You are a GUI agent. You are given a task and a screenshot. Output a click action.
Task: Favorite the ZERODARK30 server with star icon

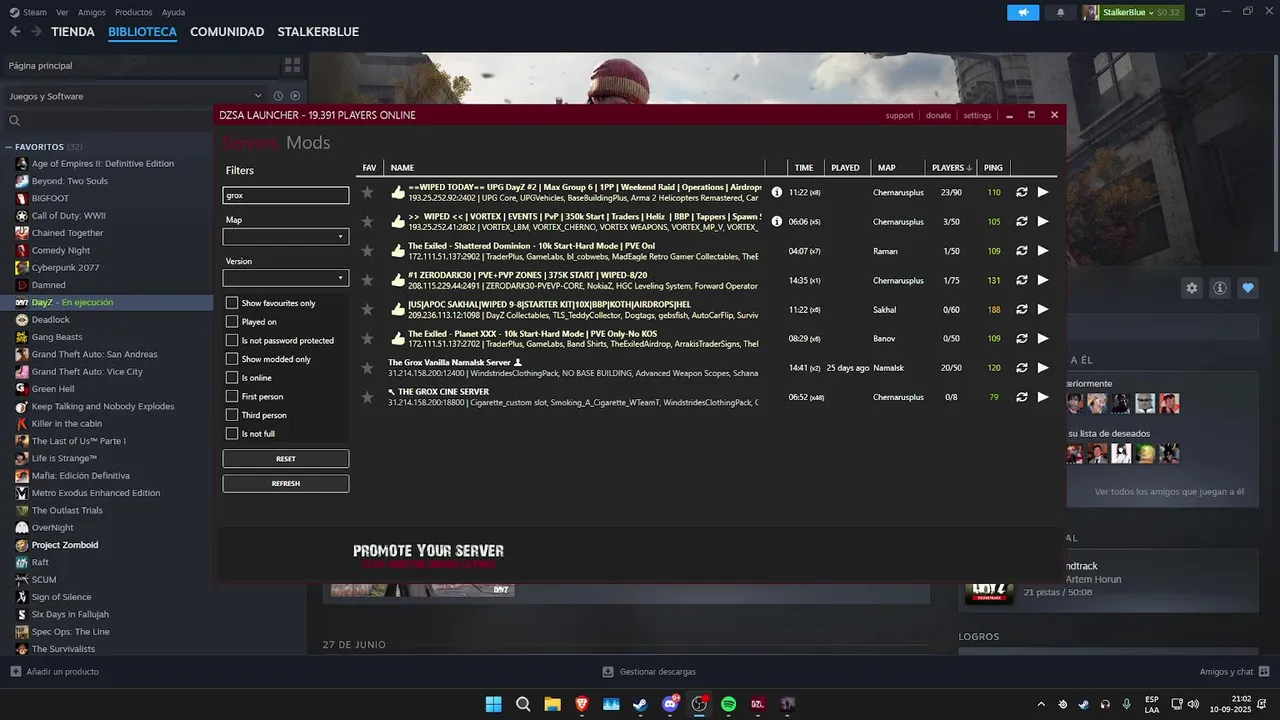pyautogui.click(x=367, y=280)
